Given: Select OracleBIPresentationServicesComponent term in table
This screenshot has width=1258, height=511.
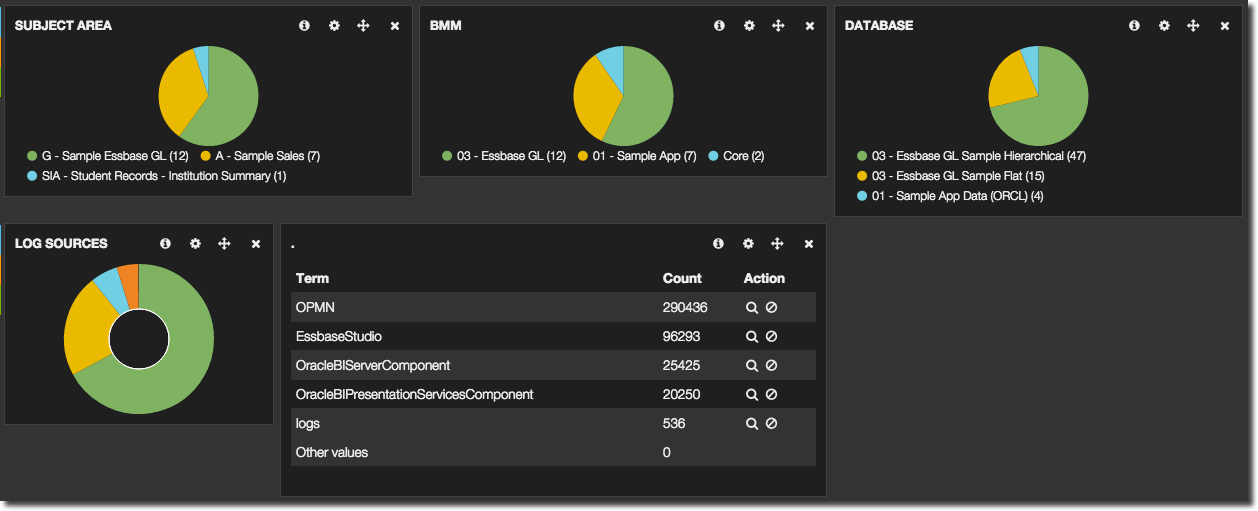Looking at the screenshot, I should click(x=414, y=395).
